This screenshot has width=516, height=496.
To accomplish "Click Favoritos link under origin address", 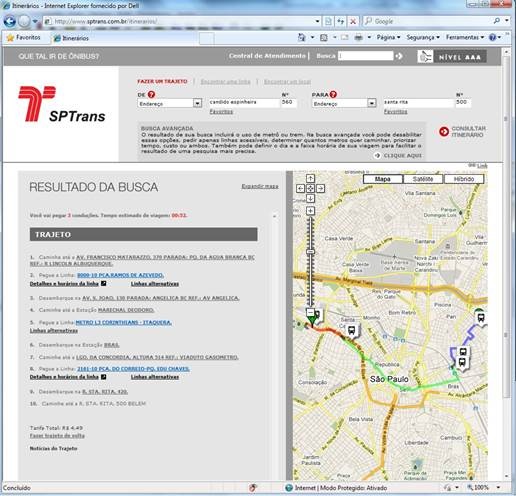I will 221,112.
